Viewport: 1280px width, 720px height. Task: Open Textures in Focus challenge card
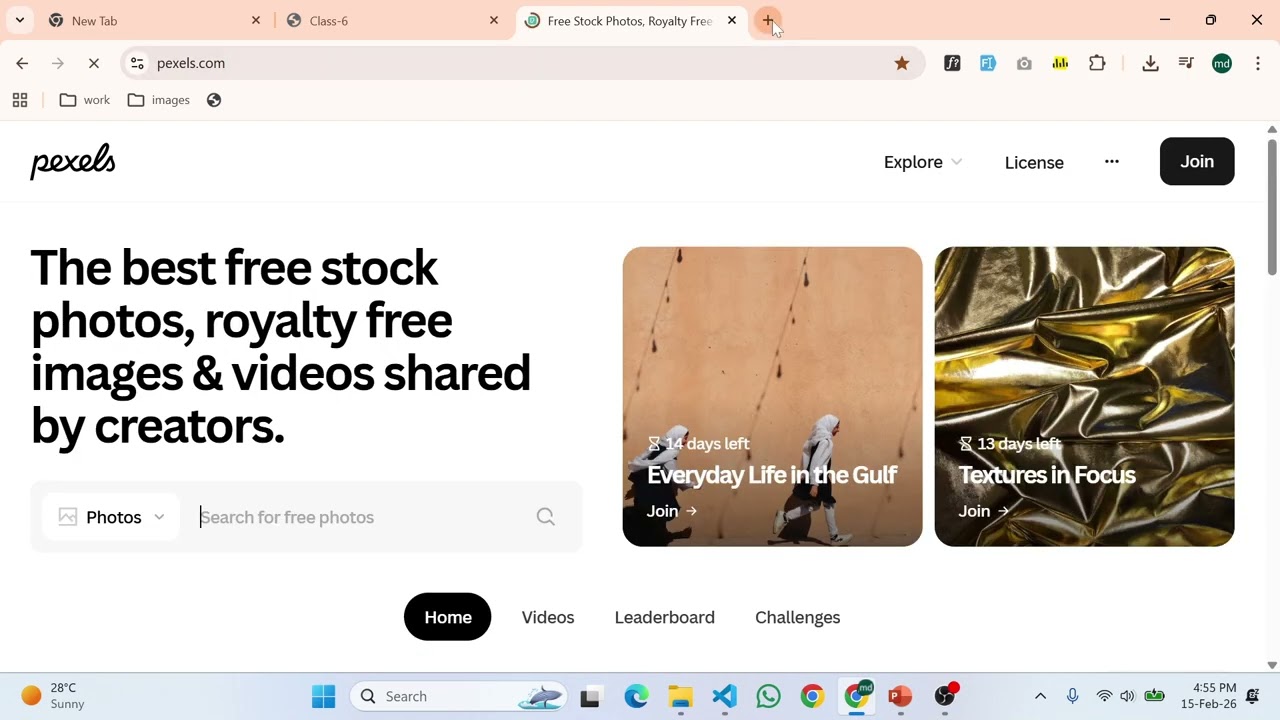[1084, 396]
